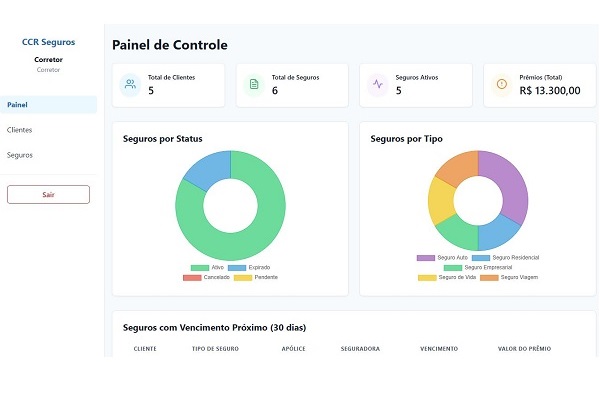Click the document icon in Total de Seguros card
The height and width of the screenshot is (400, 600).
[254, 85]
